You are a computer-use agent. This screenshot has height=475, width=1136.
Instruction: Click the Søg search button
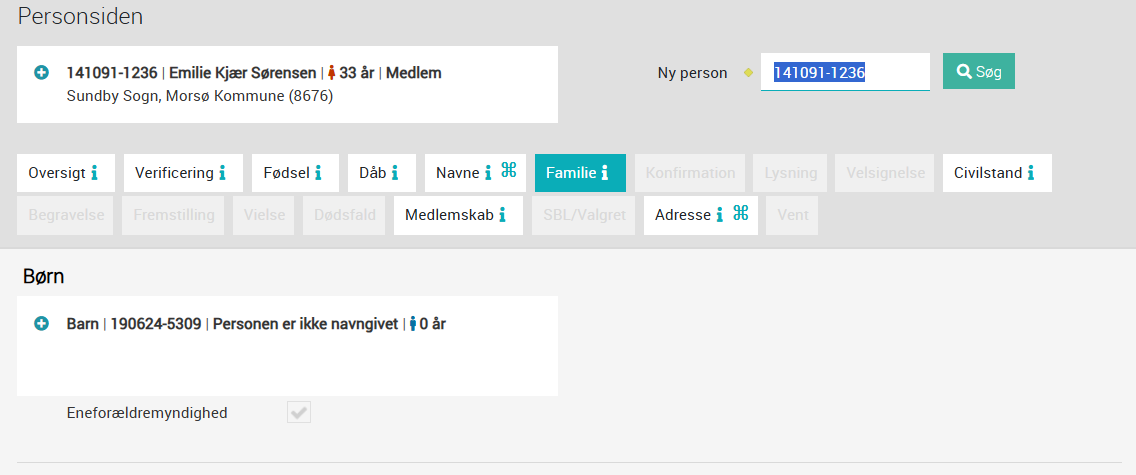point(978,71)
